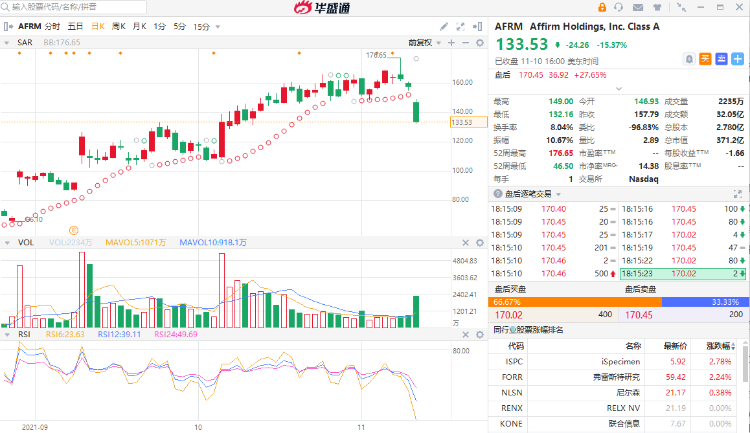Close the RSI indicator panel
Image resolution: width=750 pixels, height=433 pixels.
(x=465, y=334)
